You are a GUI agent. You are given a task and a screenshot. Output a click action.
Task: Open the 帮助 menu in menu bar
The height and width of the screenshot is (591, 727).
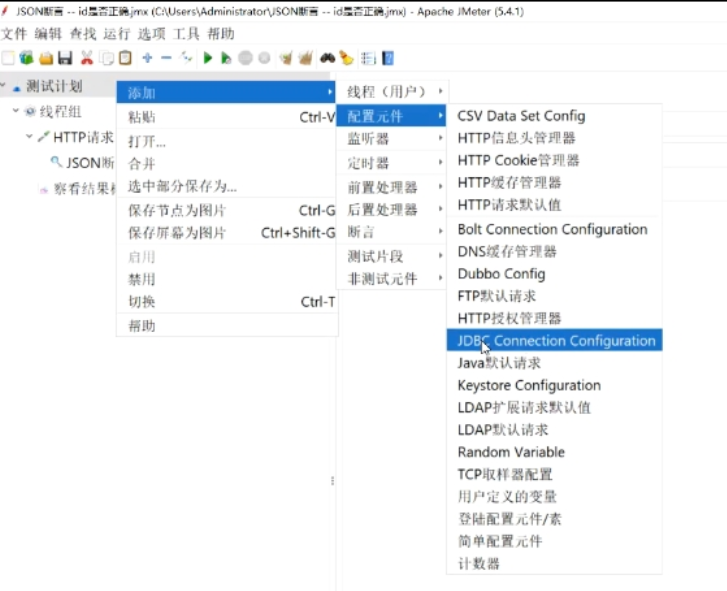(221, 34)
